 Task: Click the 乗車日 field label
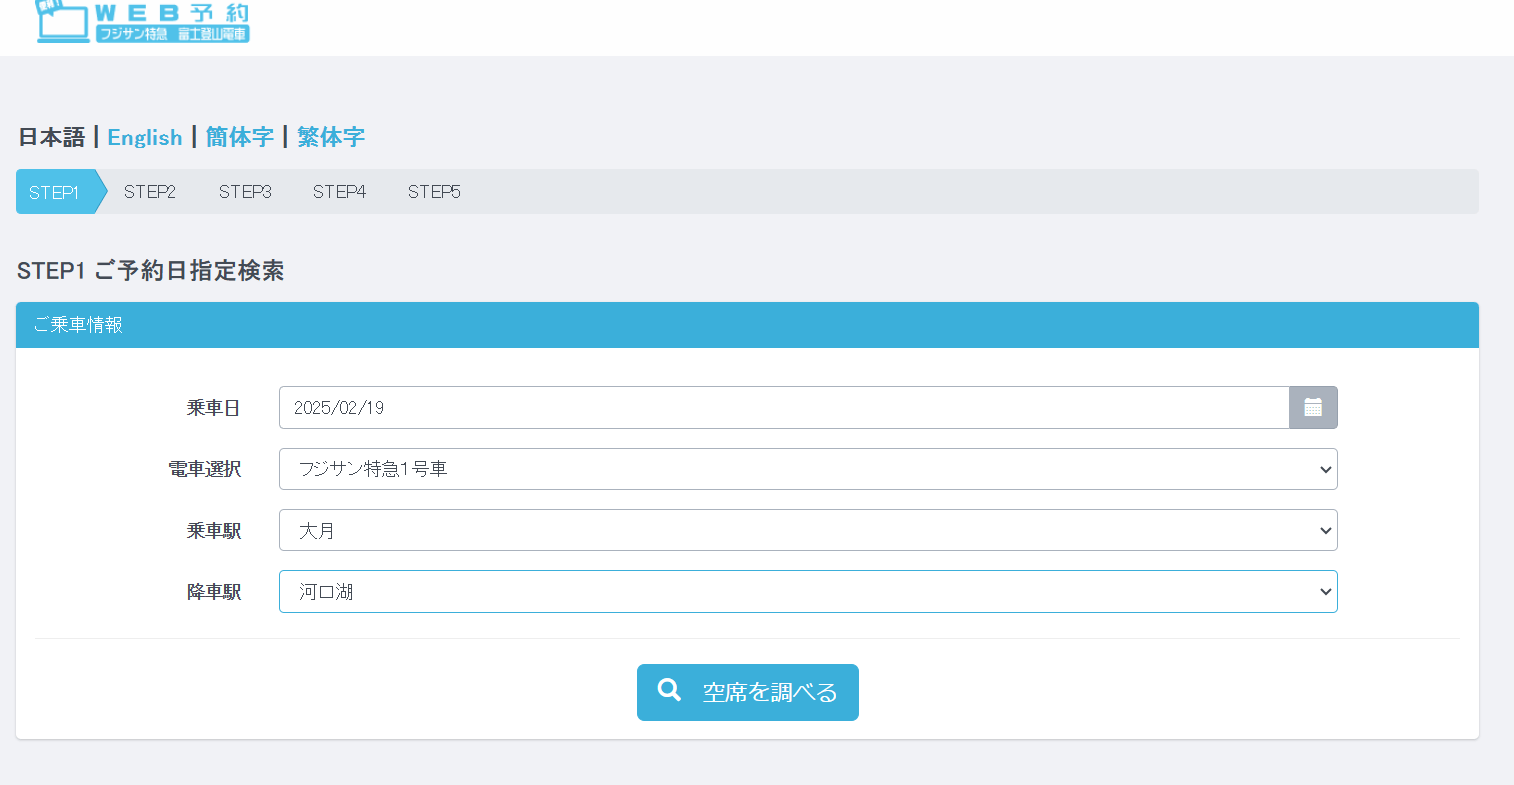pyautogui.click(x=213, y=408)
